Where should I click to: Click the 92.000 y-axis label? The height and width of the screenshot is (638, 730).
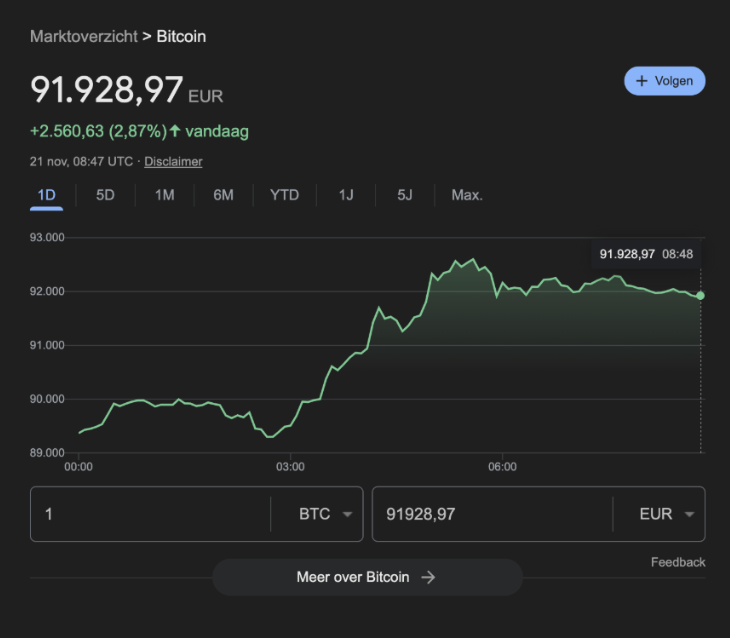coord(47,292)
